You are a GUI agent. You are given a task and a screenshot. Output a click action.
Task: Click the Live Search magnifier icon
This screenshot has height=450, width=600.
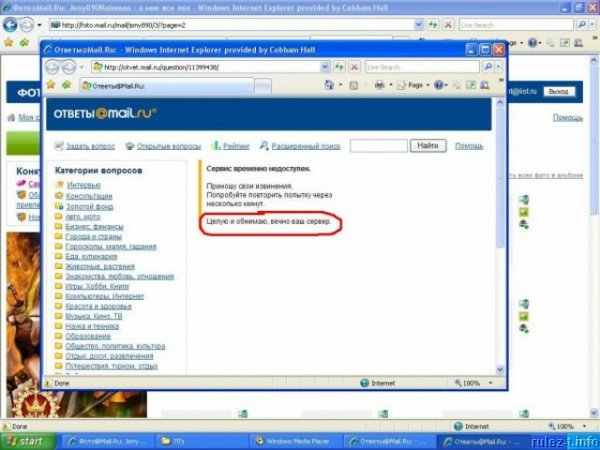pyautogui.click(x=490, y=66)
